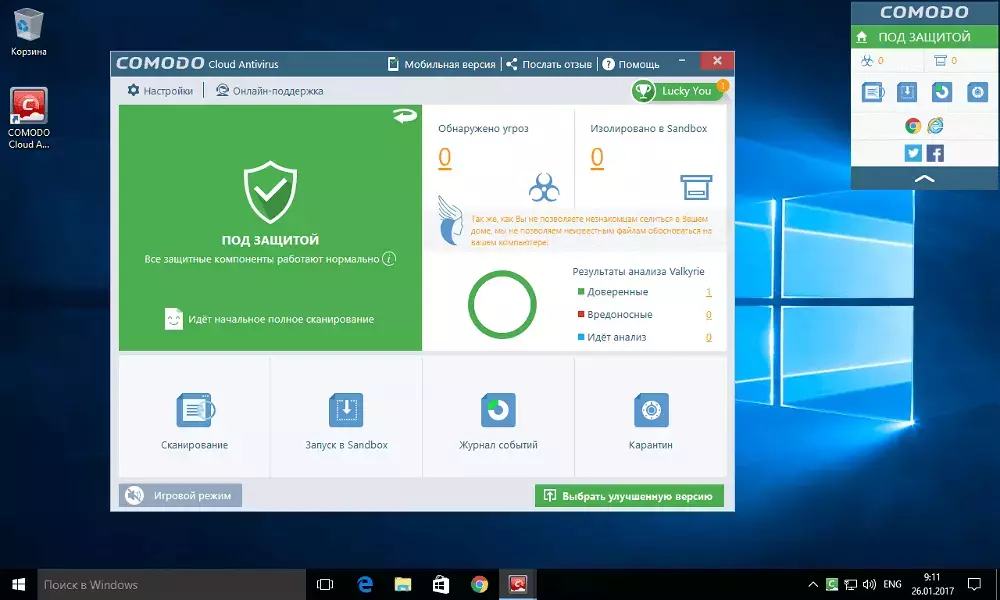Click the sandbox box icon under Изолировано в Sandbox
The height and width of the screenshot is (600, 1000).
click(696, 187)
